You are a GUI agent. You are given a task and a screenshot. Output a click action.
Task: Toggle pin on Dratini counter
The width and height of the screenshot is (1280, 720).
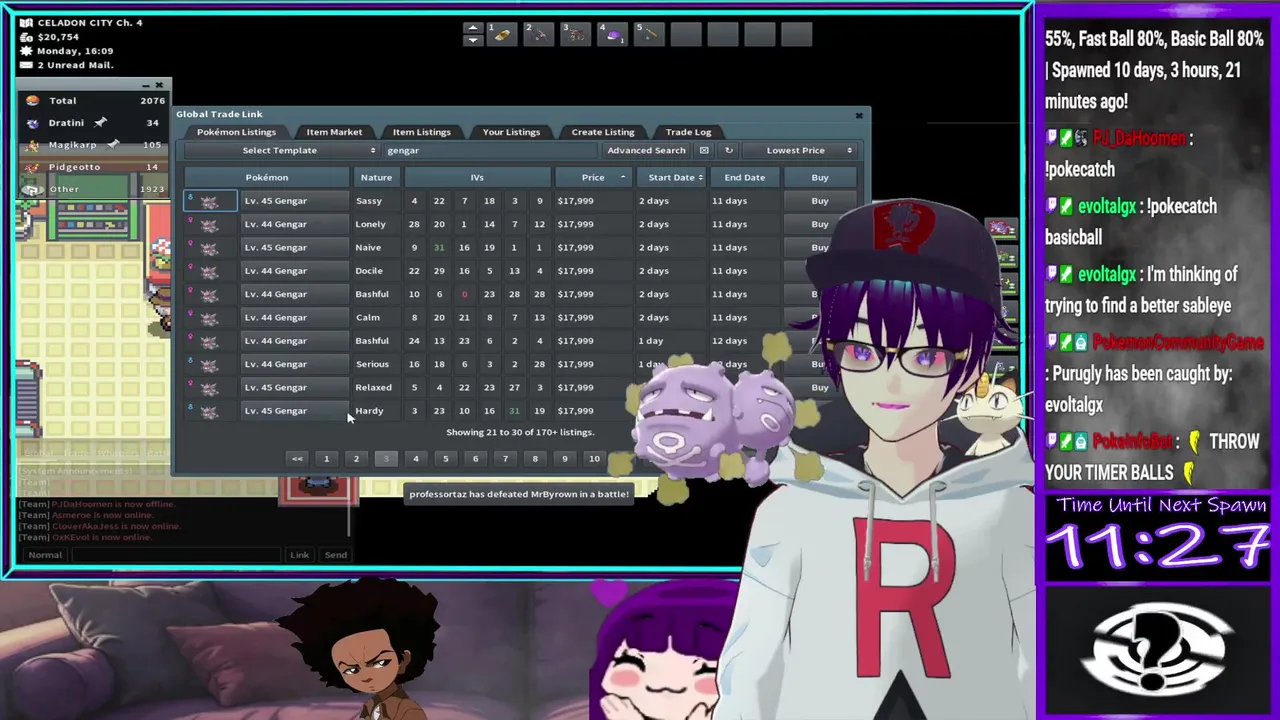[x=100, y=123]
